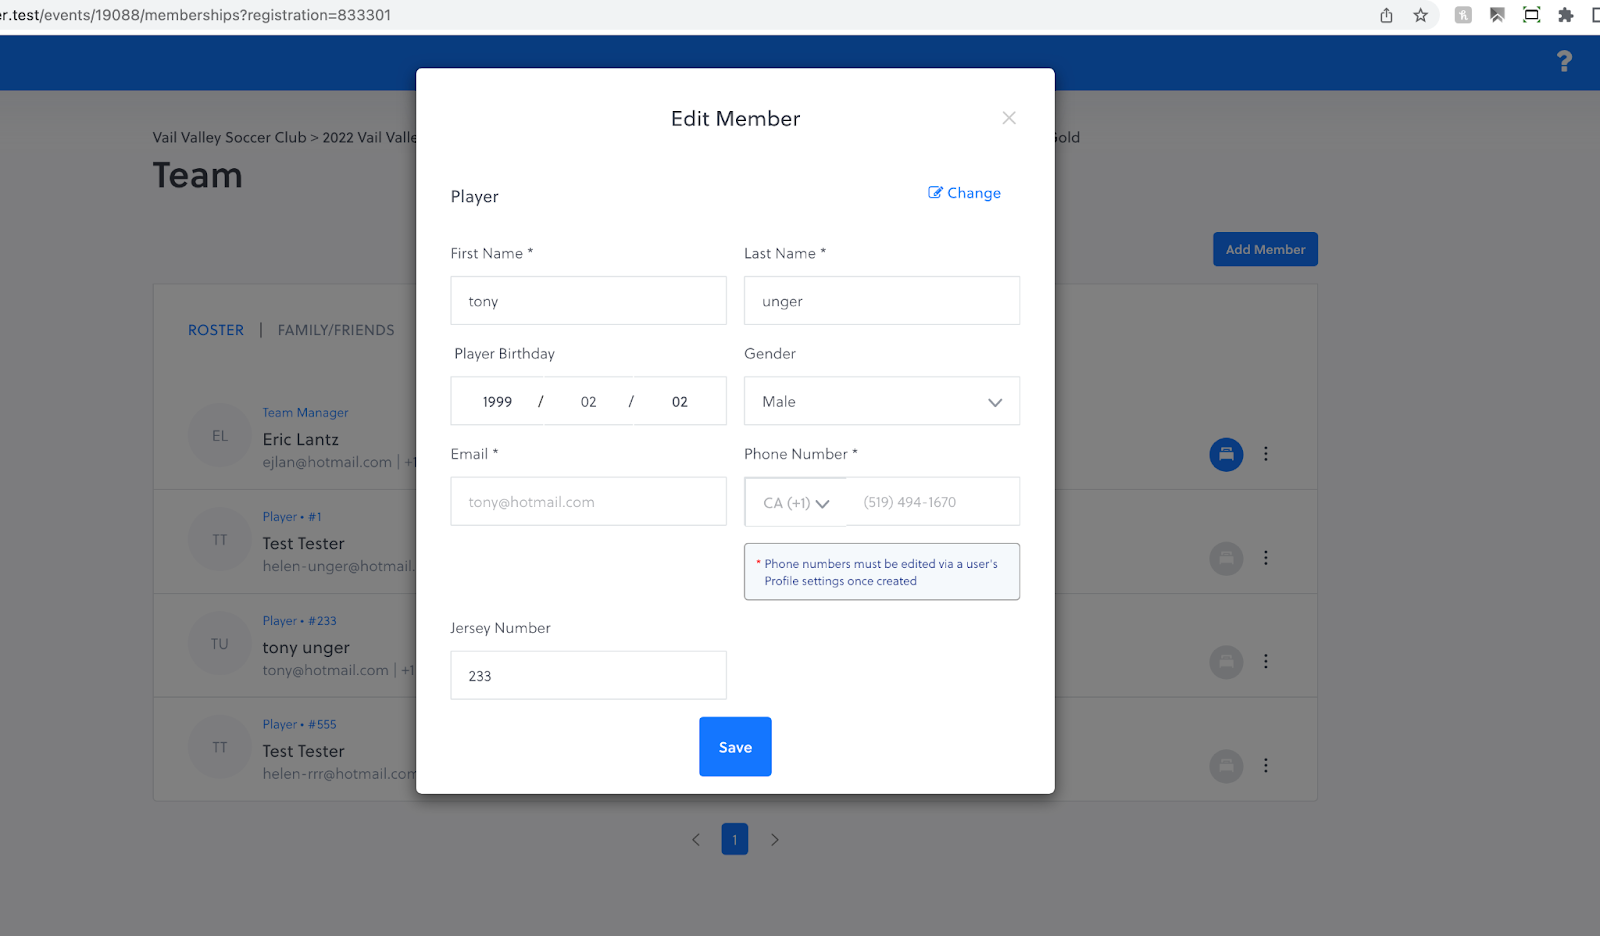Edit the Last Name field containing unger
The height and width of the screenshot is (936, 1600).
[882, 301]
